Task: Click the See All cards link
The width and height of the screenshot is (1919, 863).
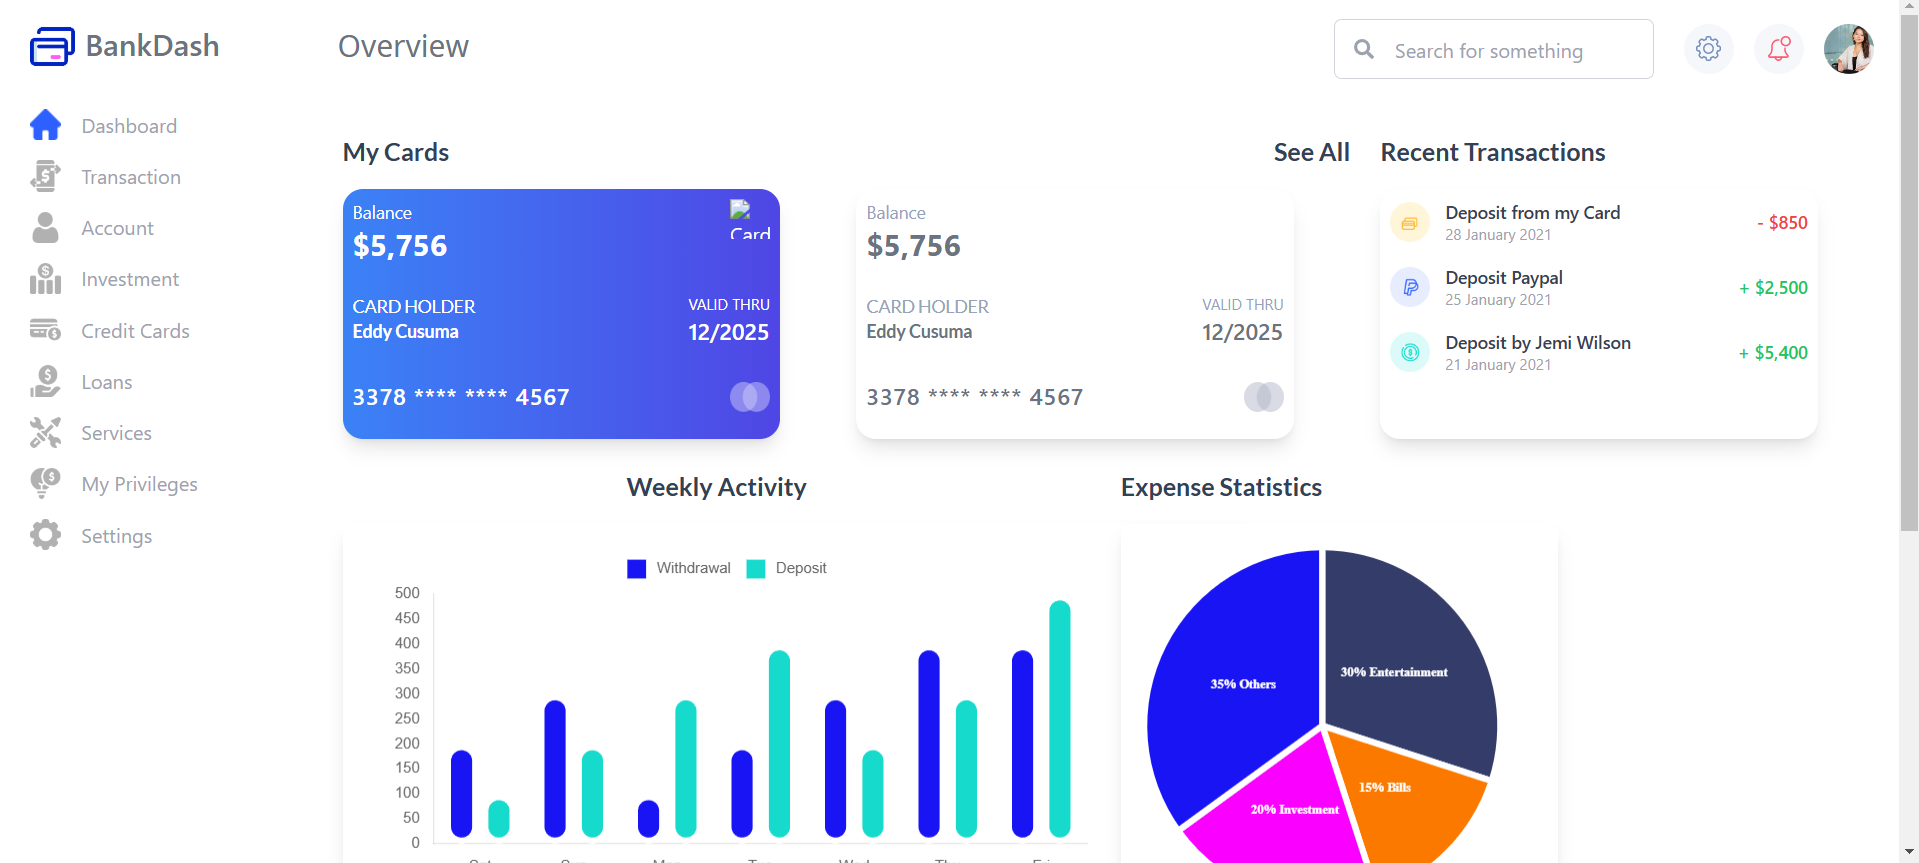Action: coord(1311,152)
